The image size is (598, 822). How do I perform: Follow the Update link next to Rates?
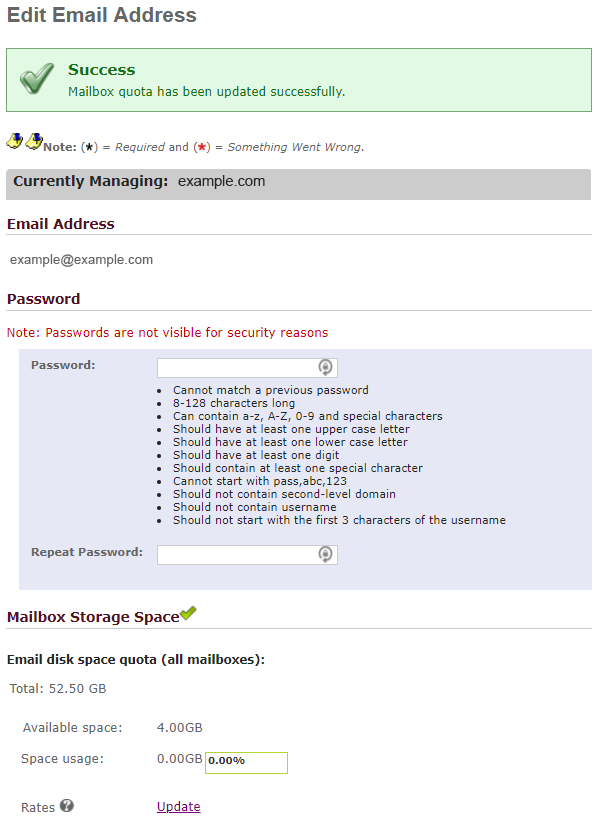[x=179, y=806]
